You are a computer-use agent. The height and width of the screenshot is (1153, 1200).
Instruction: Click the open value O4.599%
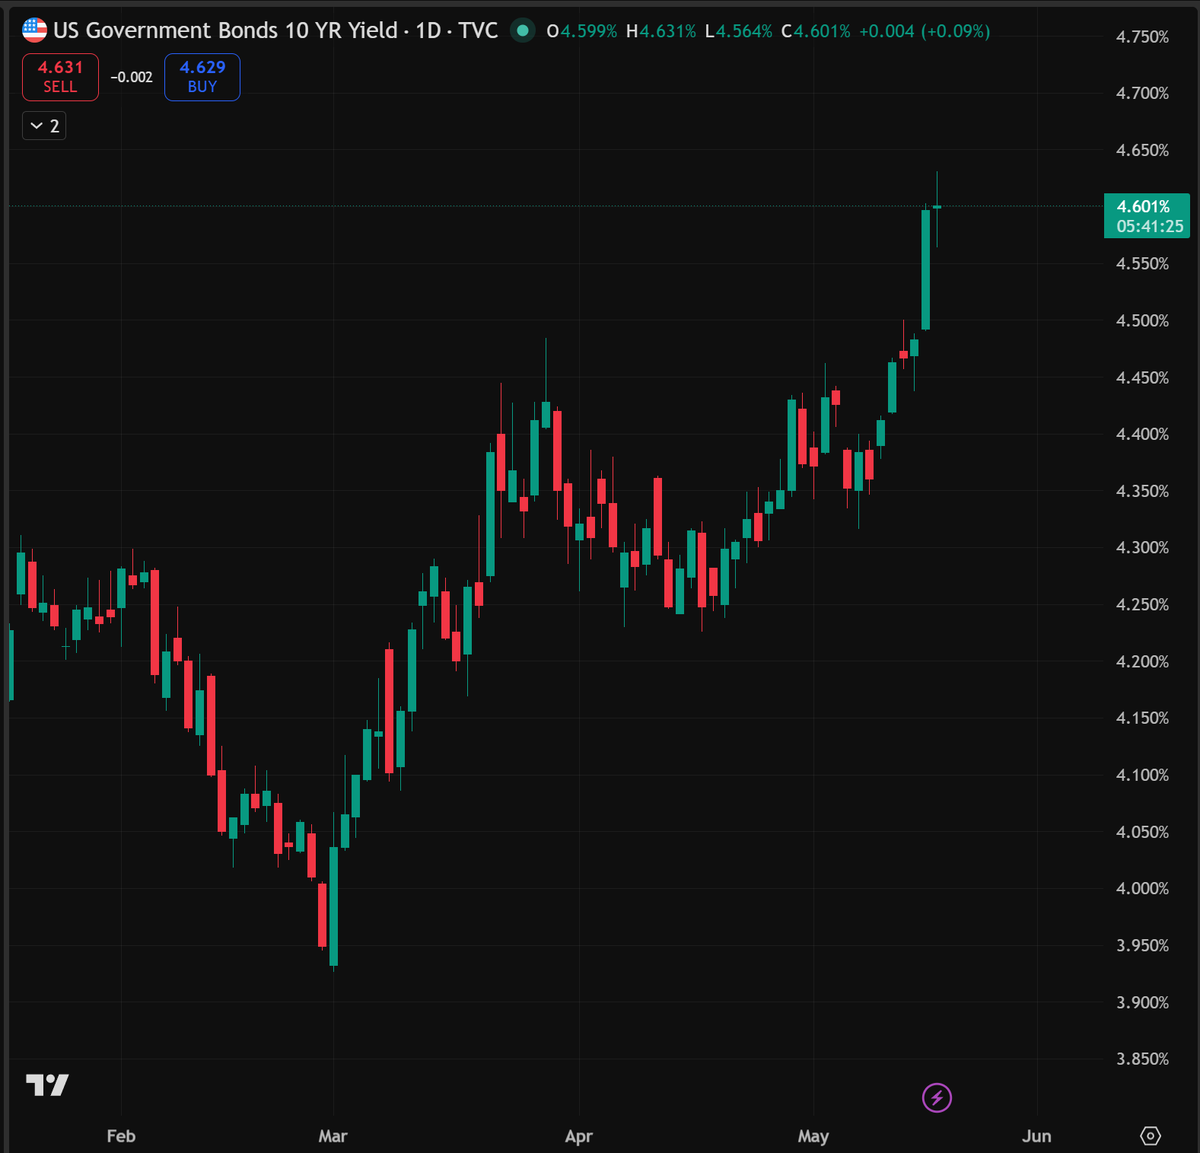click(582, 32)
